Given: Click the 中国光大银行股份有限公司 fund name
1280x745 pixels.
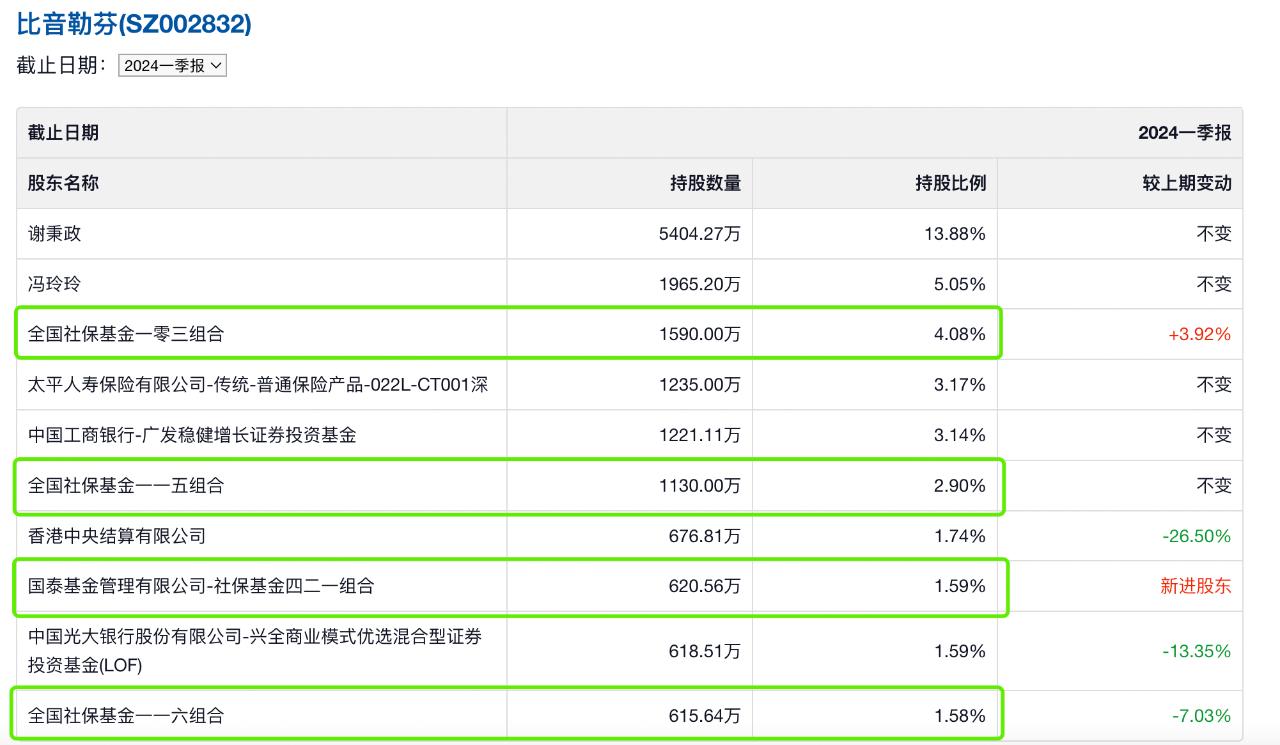Looking at the screenshot, I should (255, 650).
